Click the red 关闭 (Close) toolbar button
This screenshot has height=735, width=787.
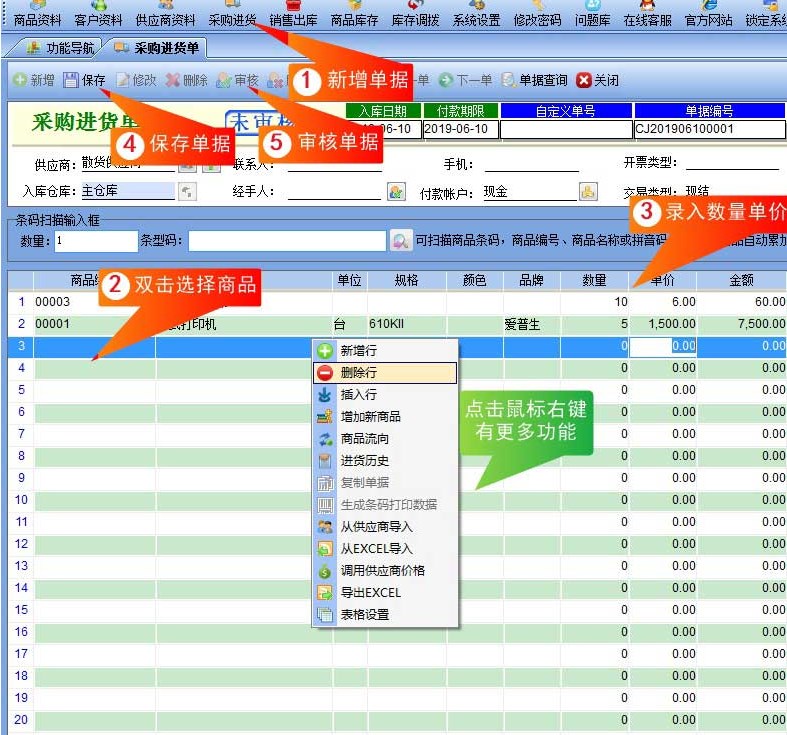(x=598, y=80)
